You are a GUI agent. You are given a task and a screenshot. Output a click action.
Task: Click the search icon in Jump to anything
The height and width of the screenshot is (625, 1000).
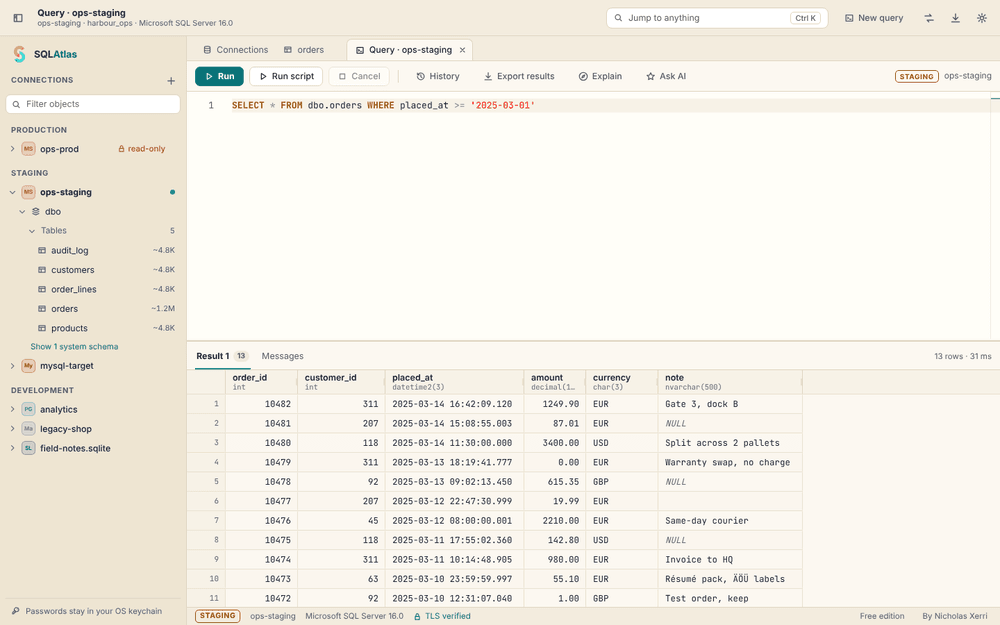click(x=618, y=18)
